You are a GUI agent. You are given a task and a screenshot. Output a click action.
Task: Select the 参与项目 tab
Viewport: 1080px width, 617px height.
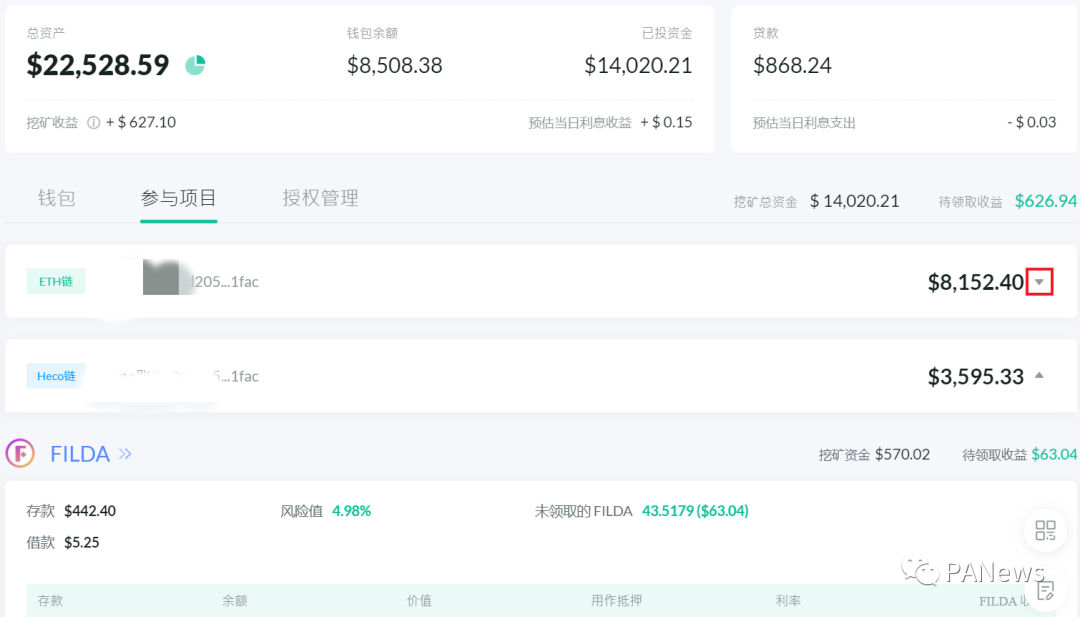[178, 197]
